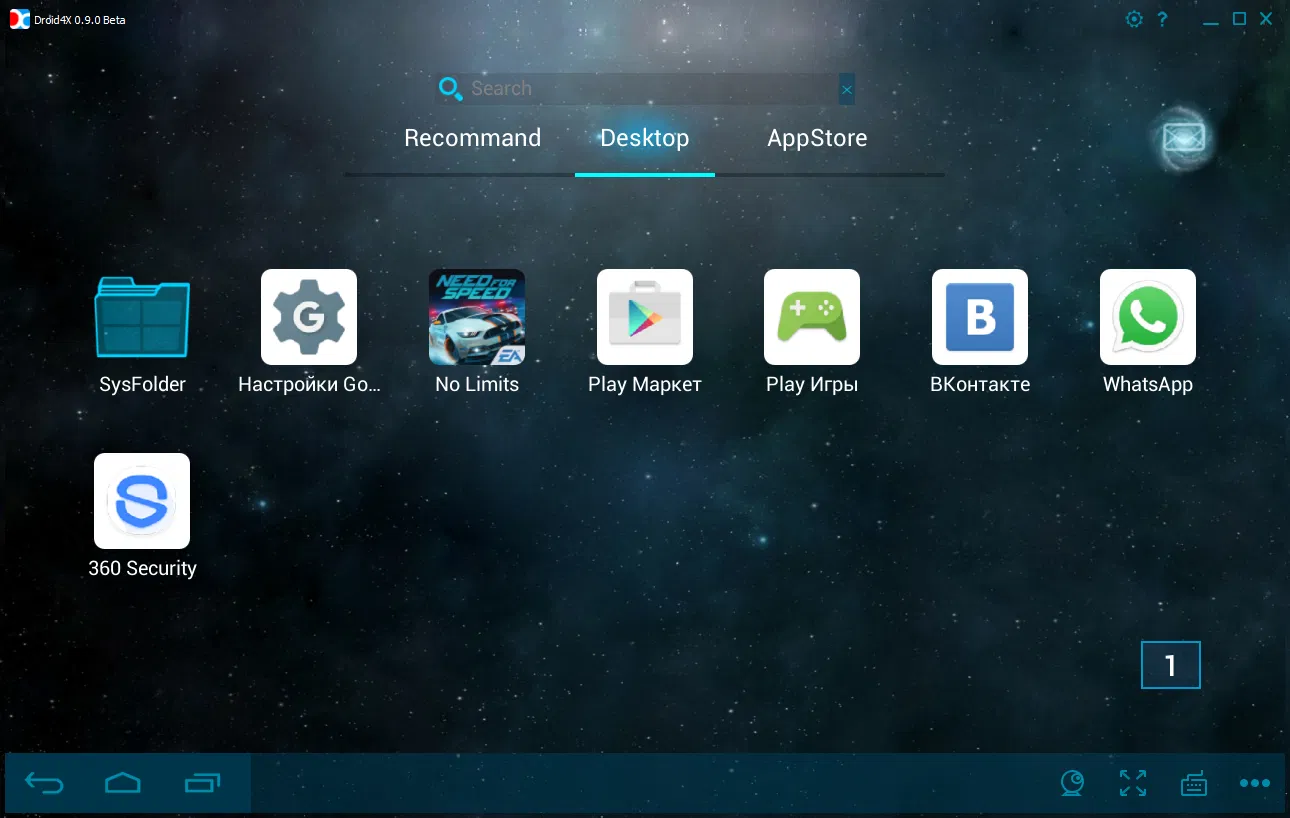
Task: Open the recent apps switcher
Action: tap(203, 783)
